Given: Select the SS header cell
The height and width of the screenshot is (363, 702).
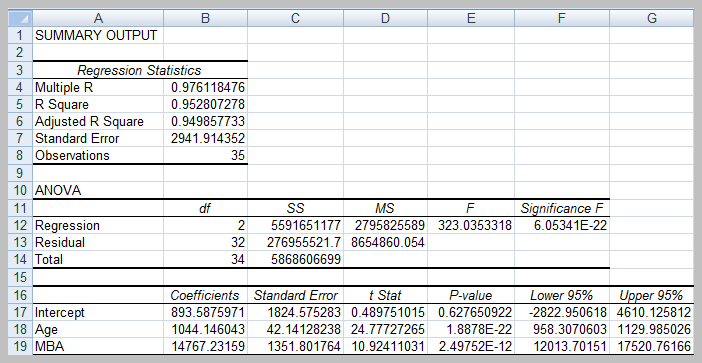Looking at the screenshot, I should [x=295, y=208].
